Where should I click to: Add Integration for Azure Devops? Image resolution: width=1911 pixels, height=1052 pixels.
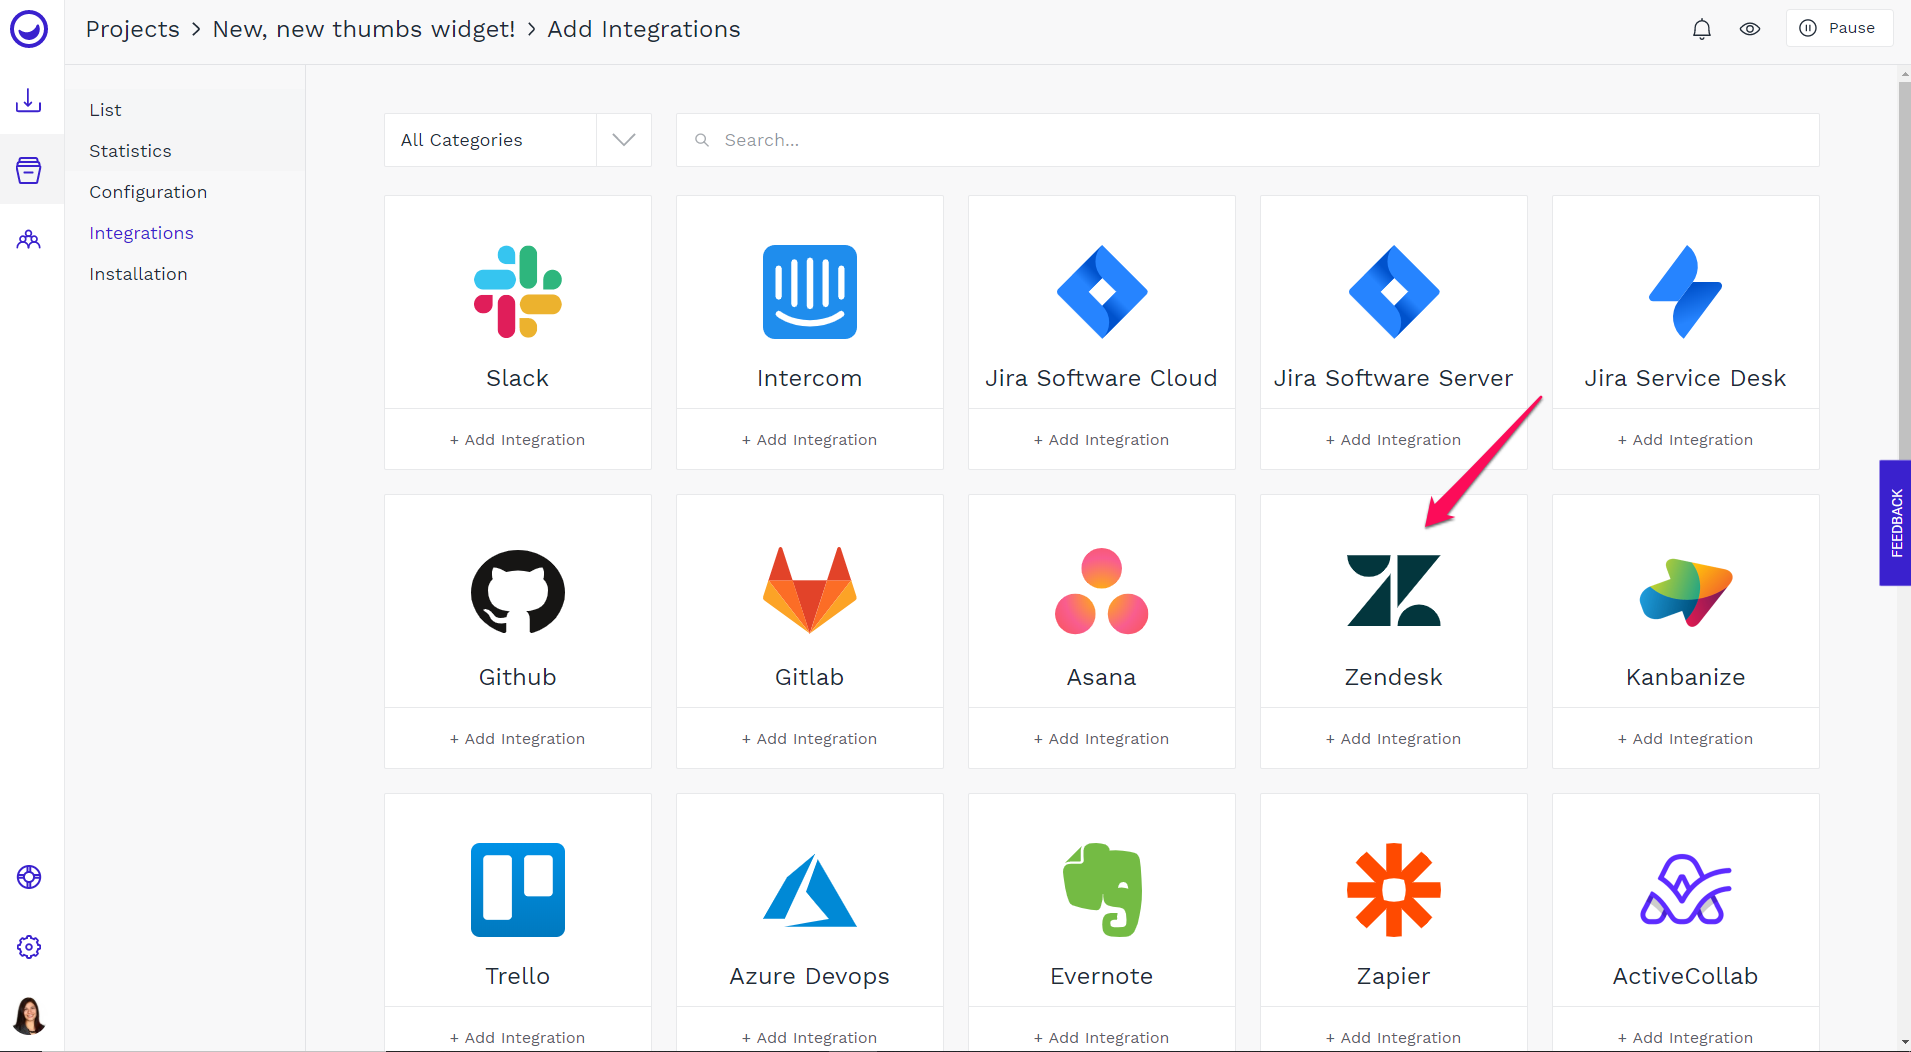[810, 1037]
